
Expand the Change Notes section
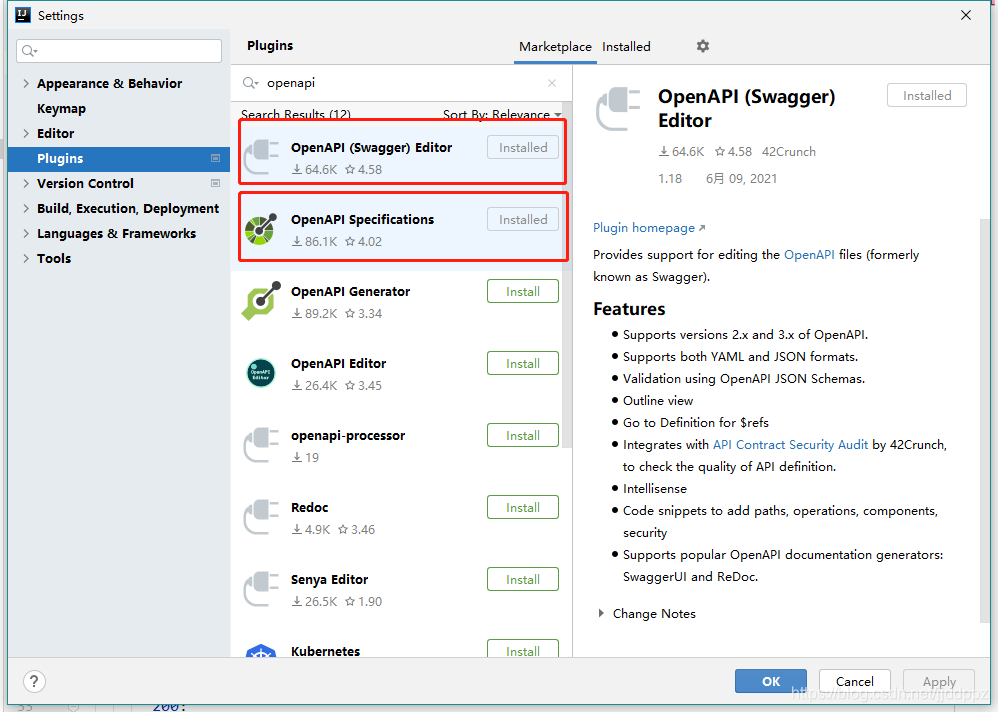click(x=601, y=613)
